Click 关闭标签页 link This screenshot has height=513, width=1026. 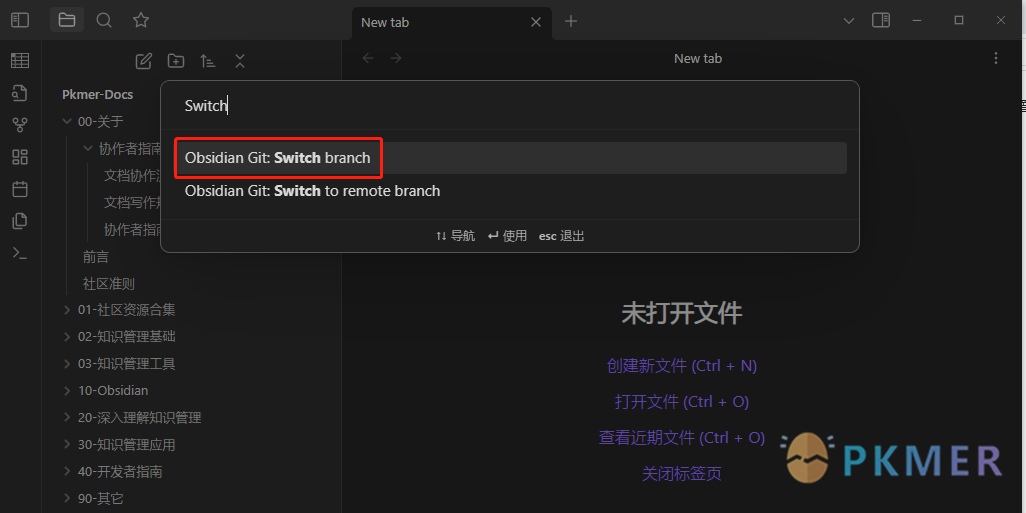click(682, 473)
